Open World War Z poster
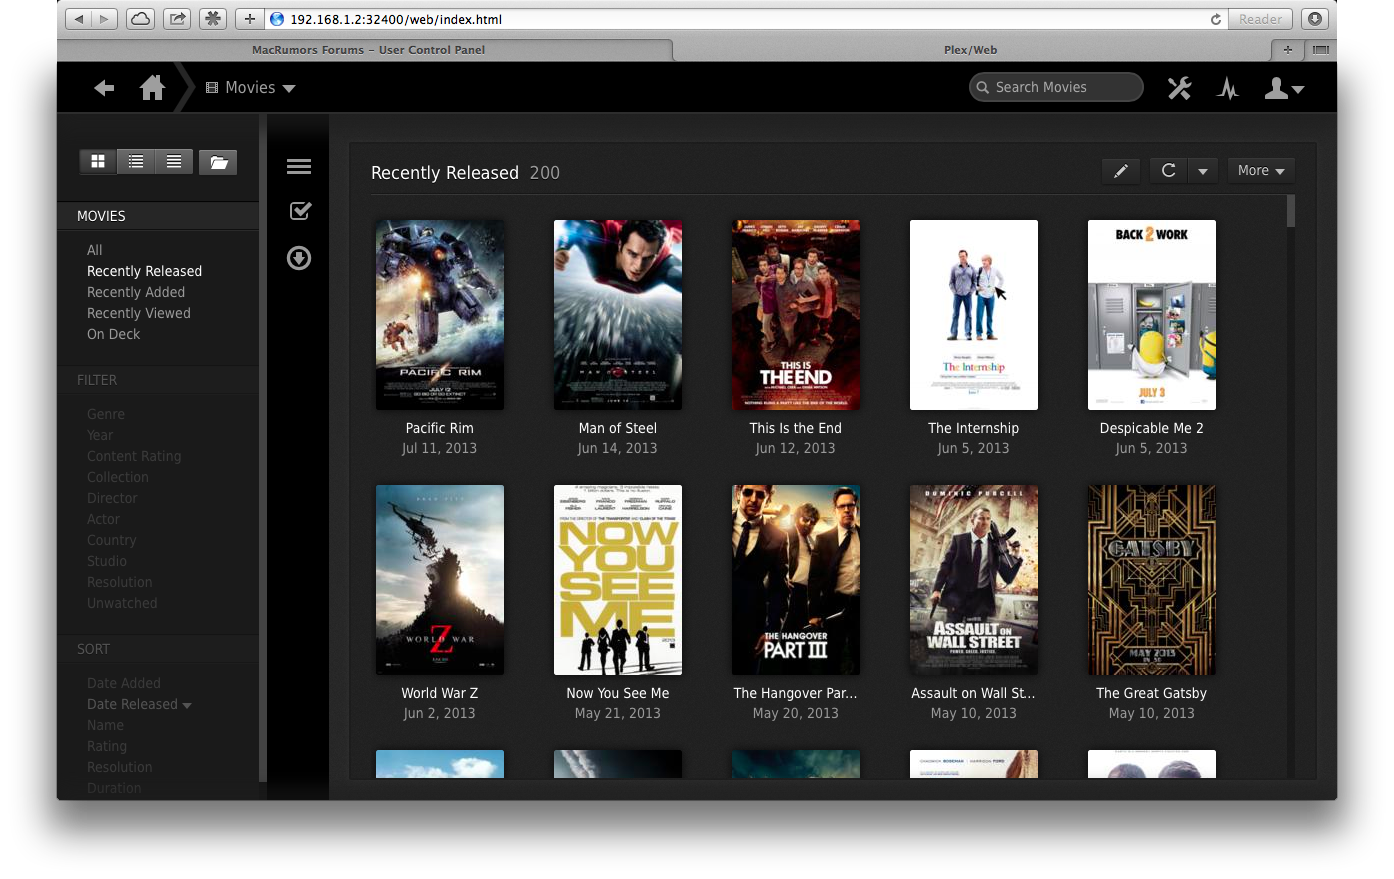1394x879 pixels. tap(440, 580)
